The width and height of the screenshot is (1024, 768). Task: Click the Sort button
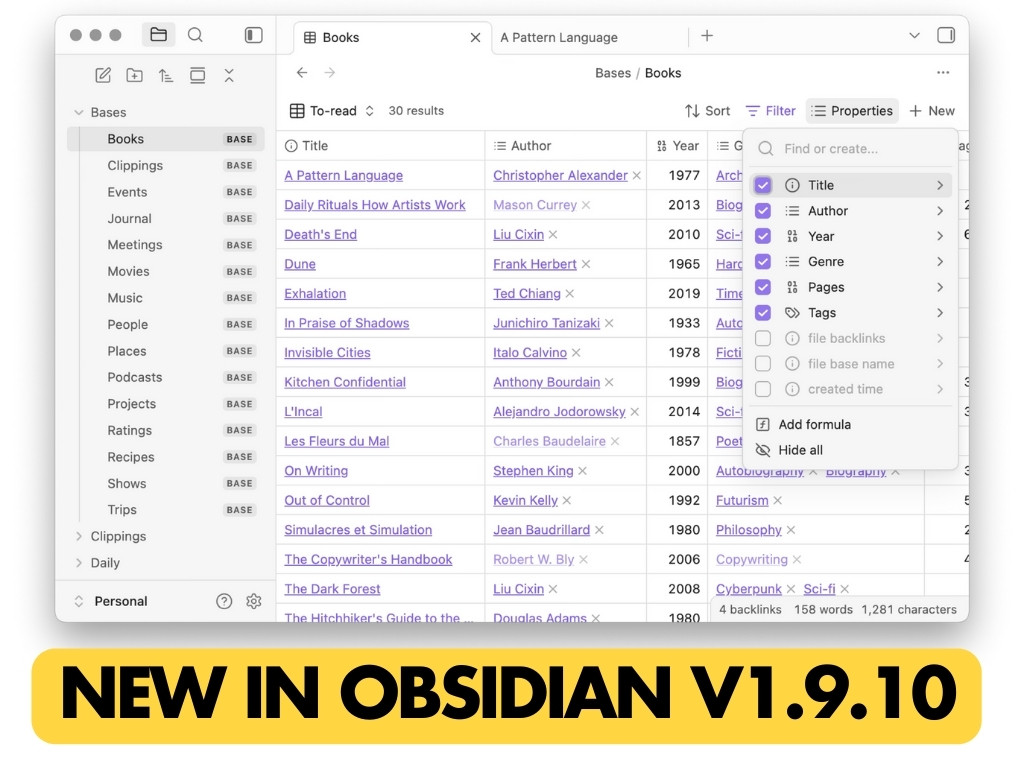(x=707, y=111)
